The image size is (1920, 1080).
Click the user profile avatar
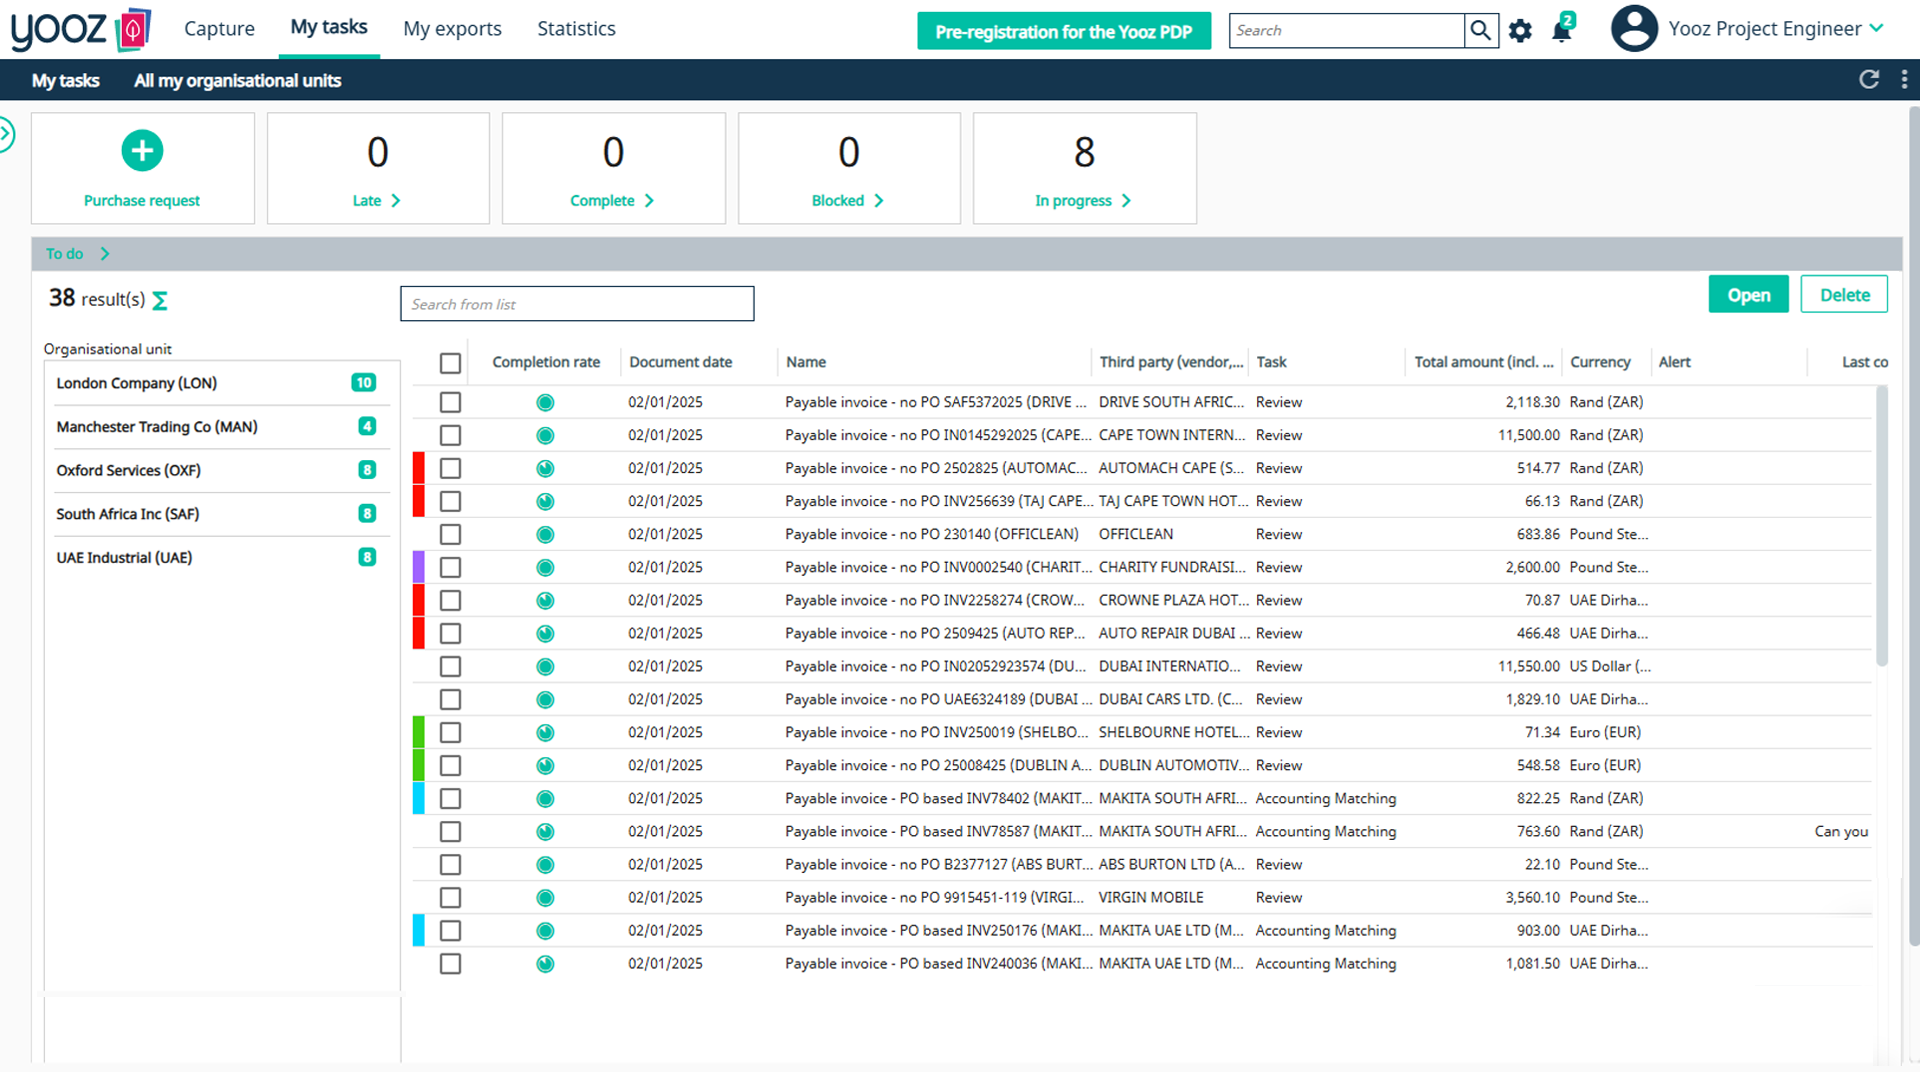(x=1634, y=28)
